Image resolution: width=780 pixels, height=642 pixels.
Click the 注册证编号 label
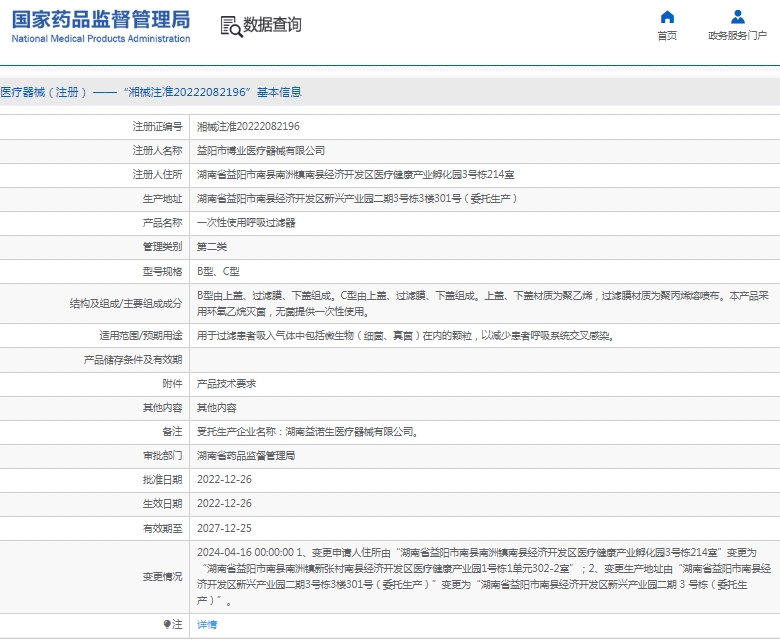(158, 126)
